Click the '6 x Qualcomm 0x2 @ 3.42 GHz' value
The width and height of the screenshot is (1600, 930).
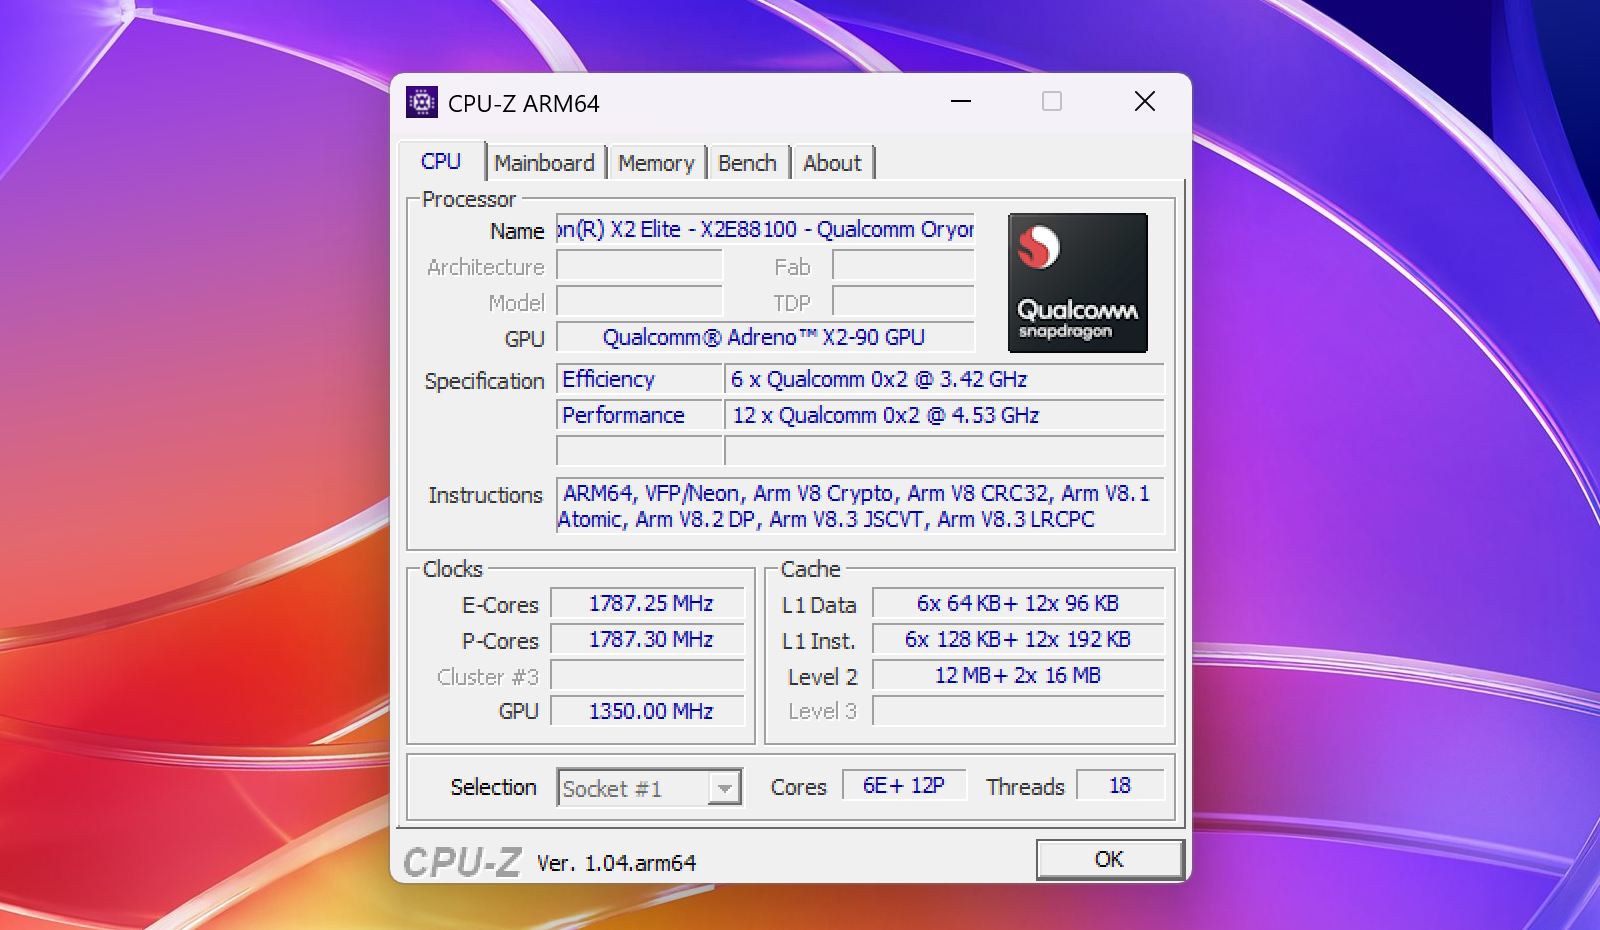click(x=944, y=379)
